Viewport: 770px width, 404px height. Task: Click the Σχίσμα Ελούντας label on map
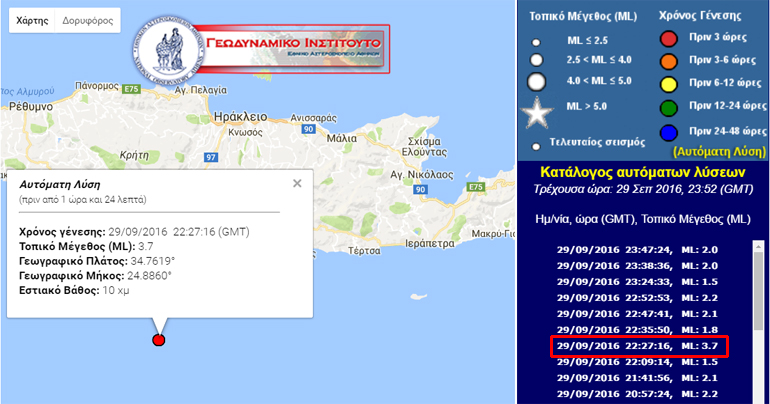pos(424,147)
